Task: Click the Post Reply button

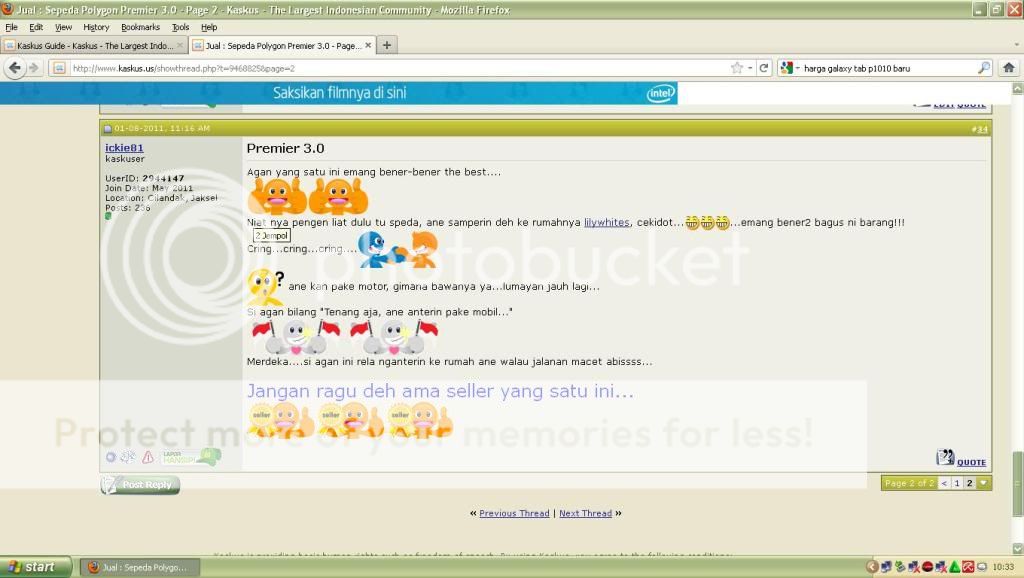Action: tap(140, 485)
